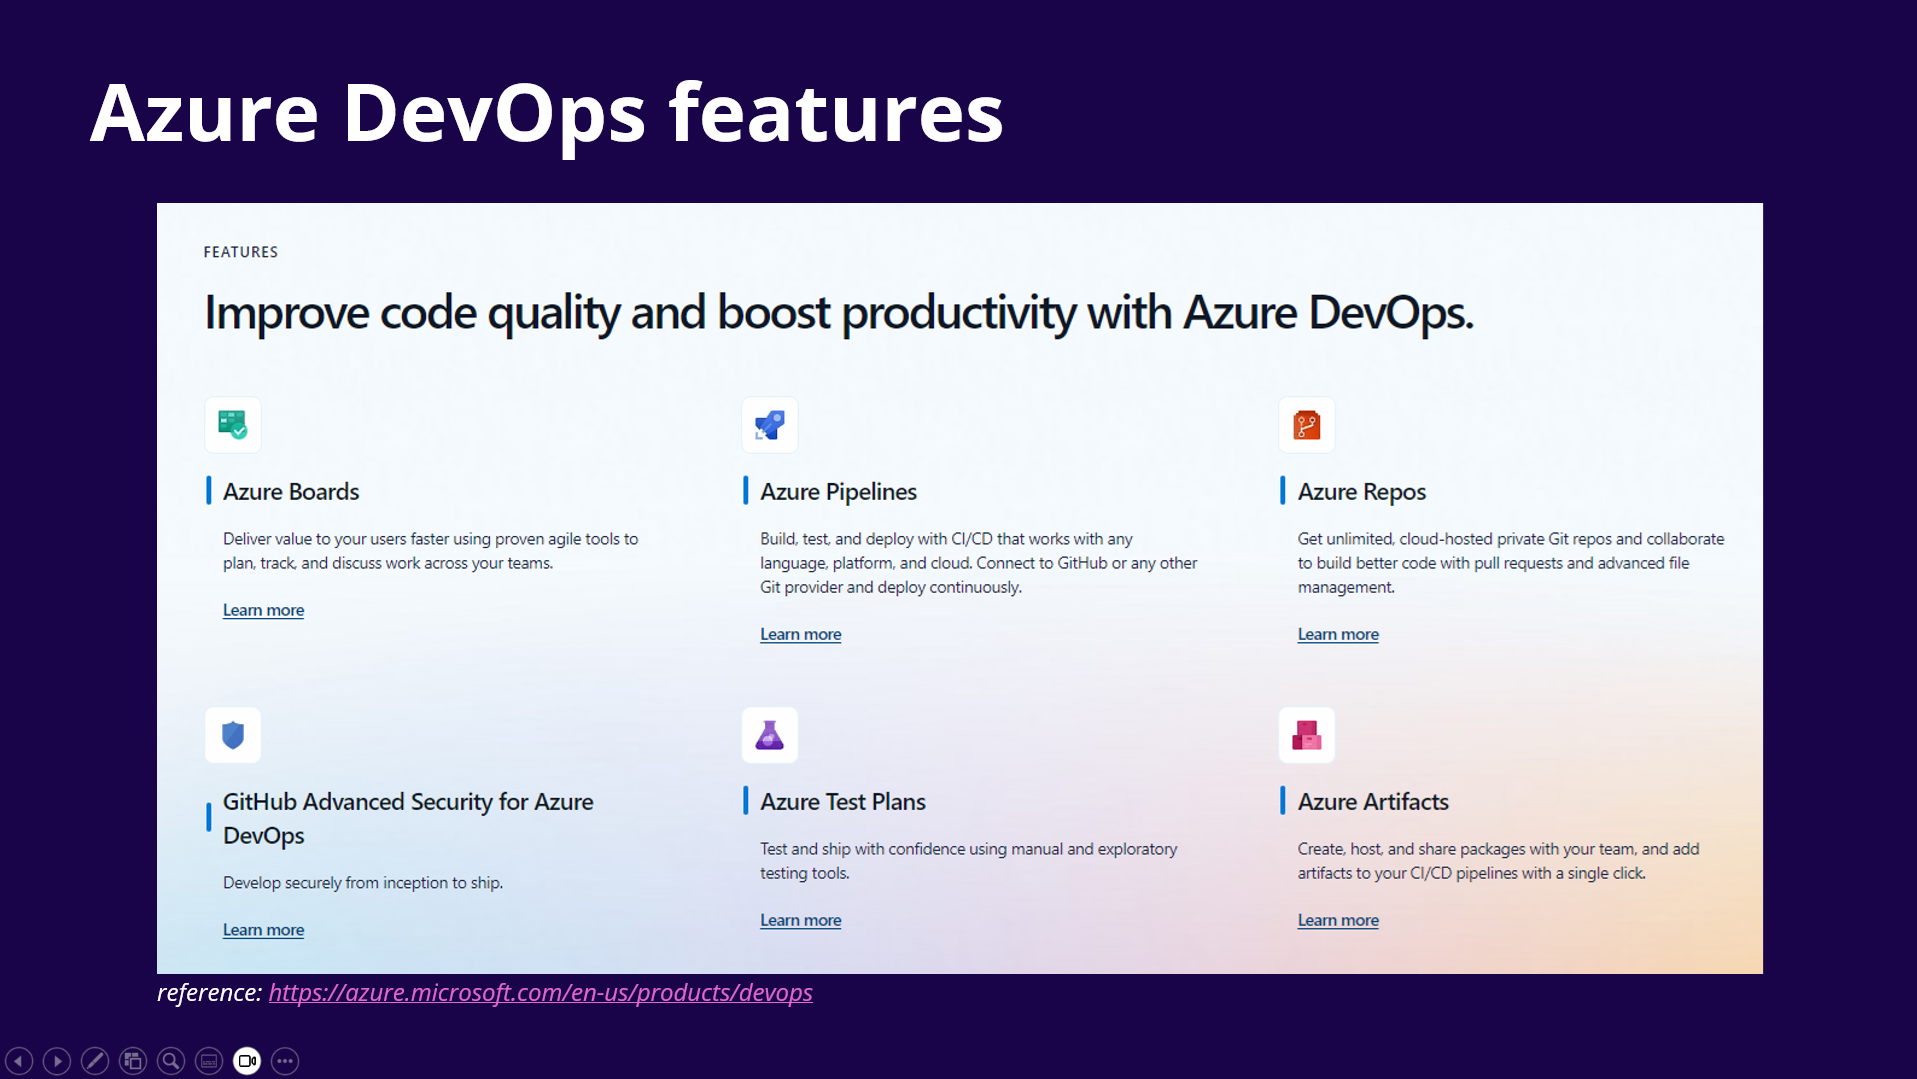
Task: Click the FEATURES label
Action: coord(241,252)
